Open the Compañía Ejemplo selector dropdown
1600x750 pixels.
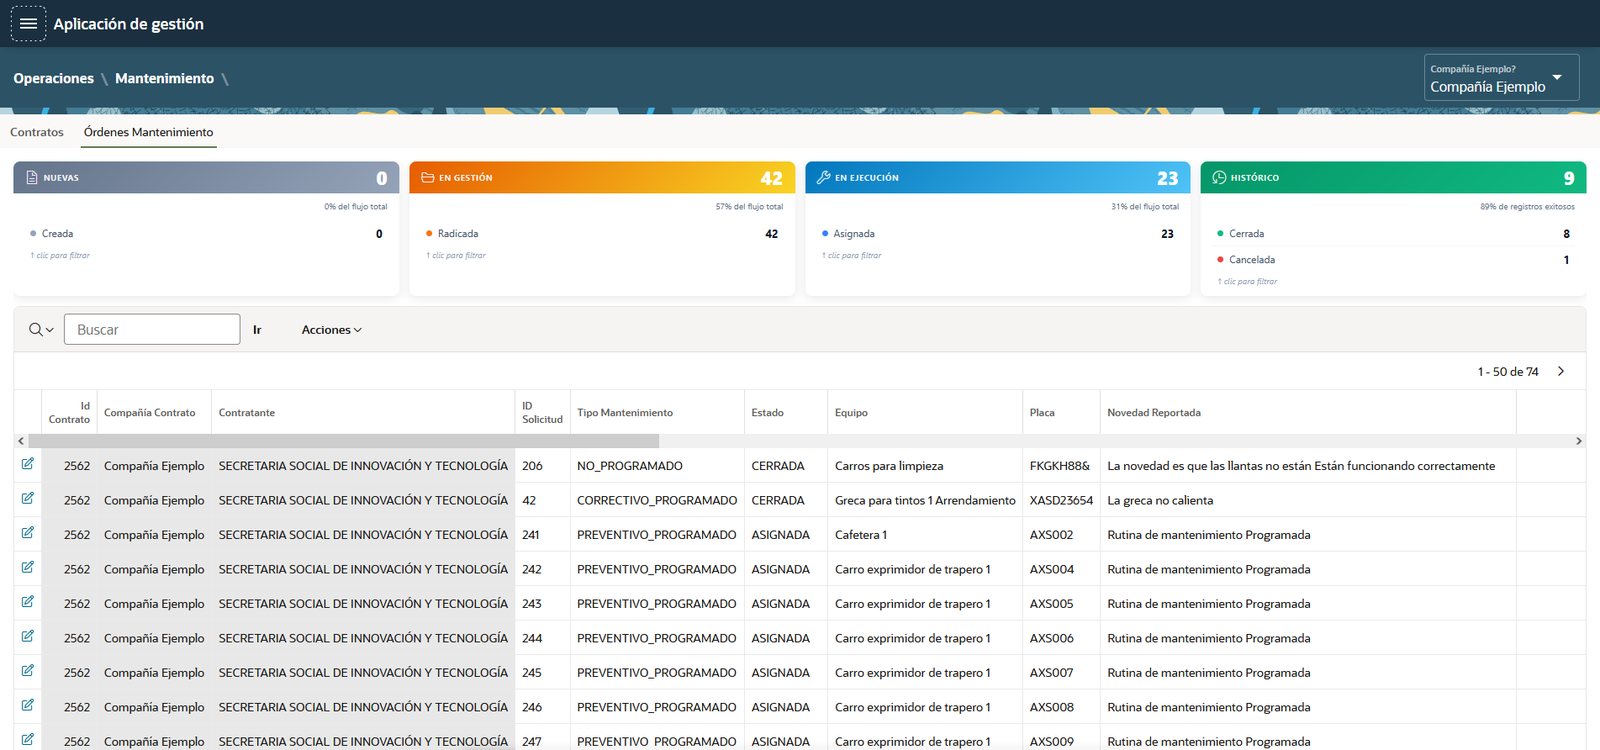point(1501,78)
